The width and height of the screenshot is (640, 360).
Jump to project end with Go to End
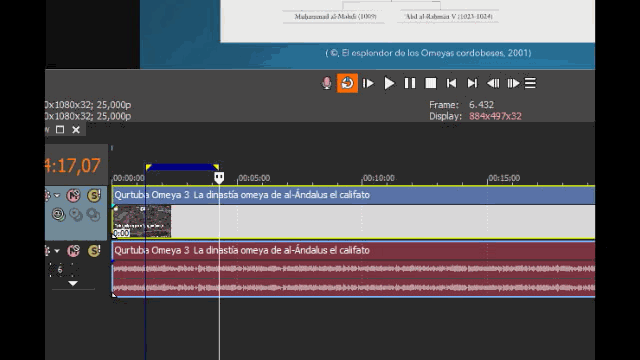click(x=472, y=83)
